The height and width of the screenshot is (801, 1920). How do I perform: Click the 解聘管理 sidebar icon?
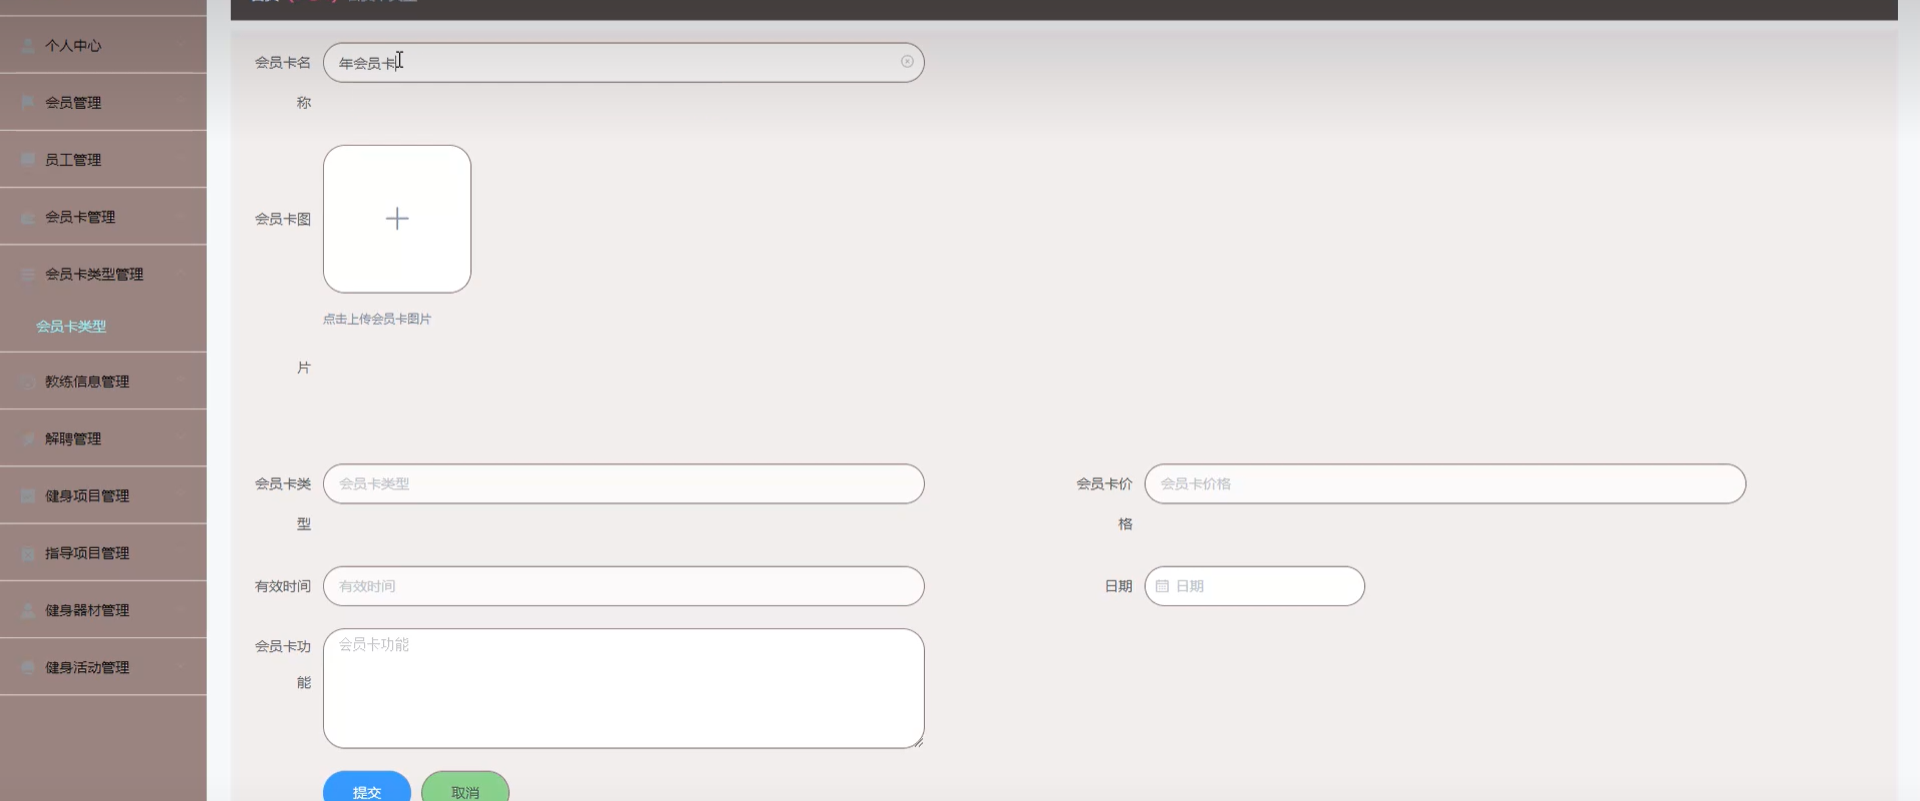pos(28,439)
